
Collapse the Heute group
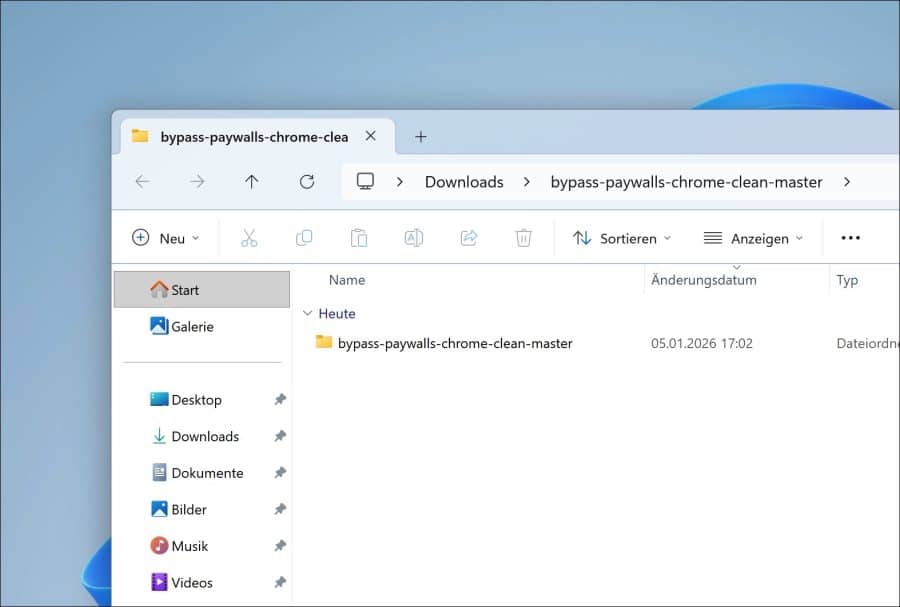pyautogui.click(x=307, y=314)
